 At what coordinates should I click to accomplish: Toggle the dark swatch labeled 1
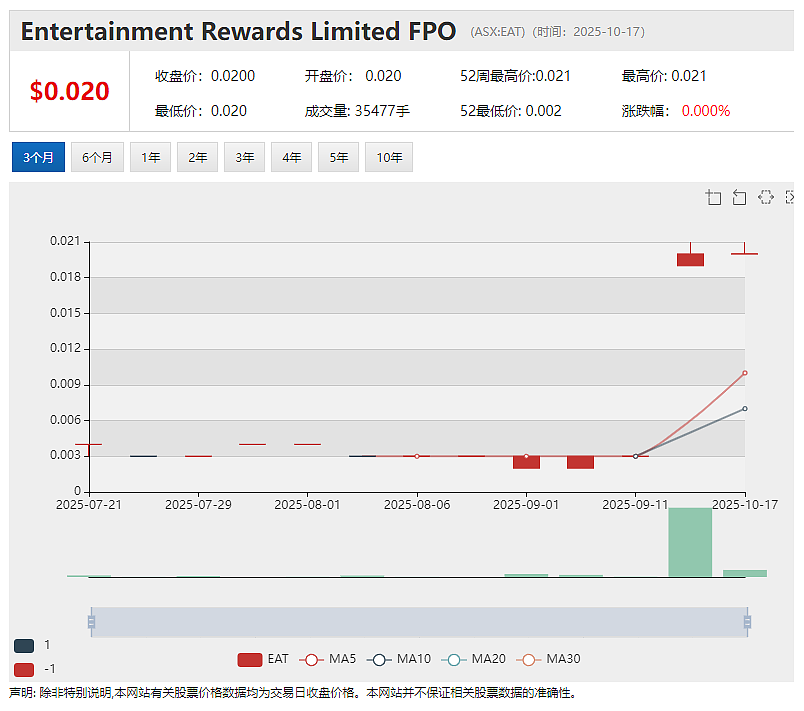[24, 646]
